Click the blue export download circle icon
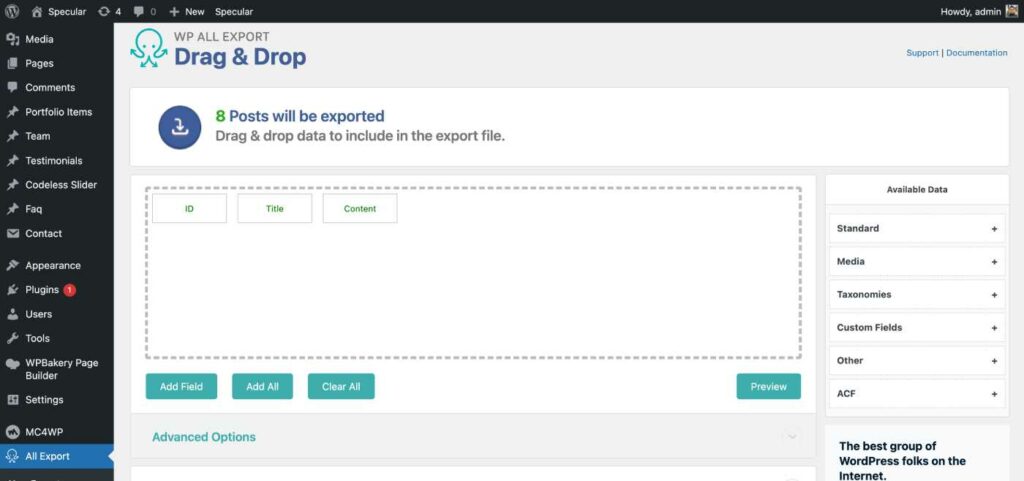The width and height of the screenshot is (1024, 481). [180, 127]
